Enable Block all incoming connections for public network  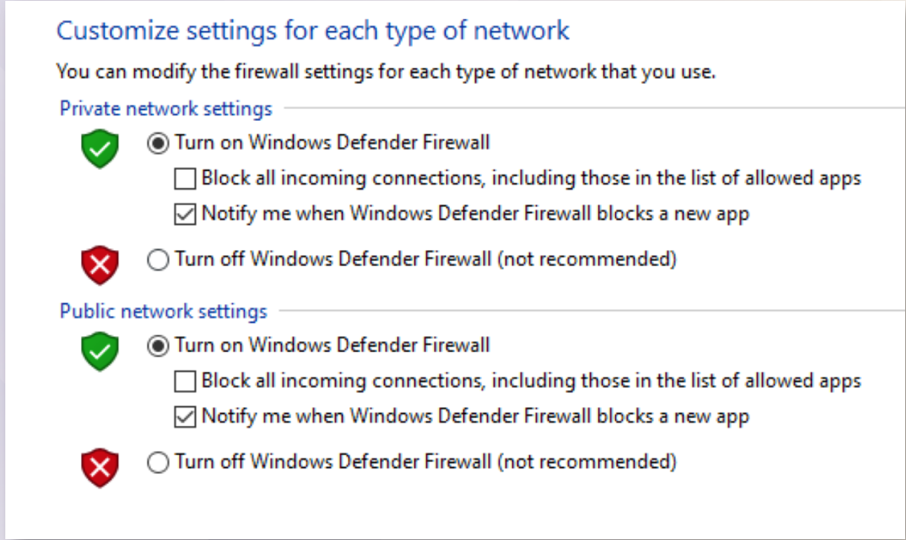tap(185, 382)
